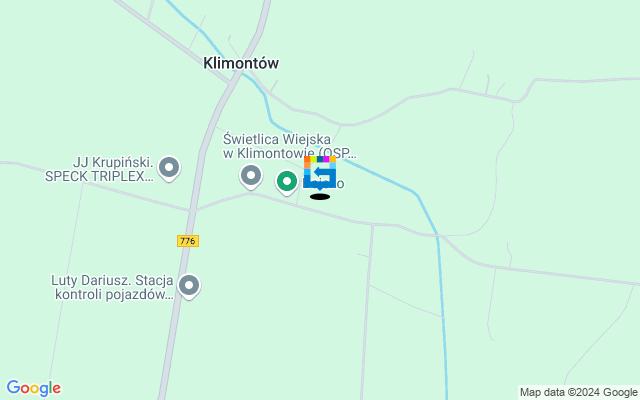Click the yellow 776 road shield
Screen dimensions: 640x400
point(188,241)
